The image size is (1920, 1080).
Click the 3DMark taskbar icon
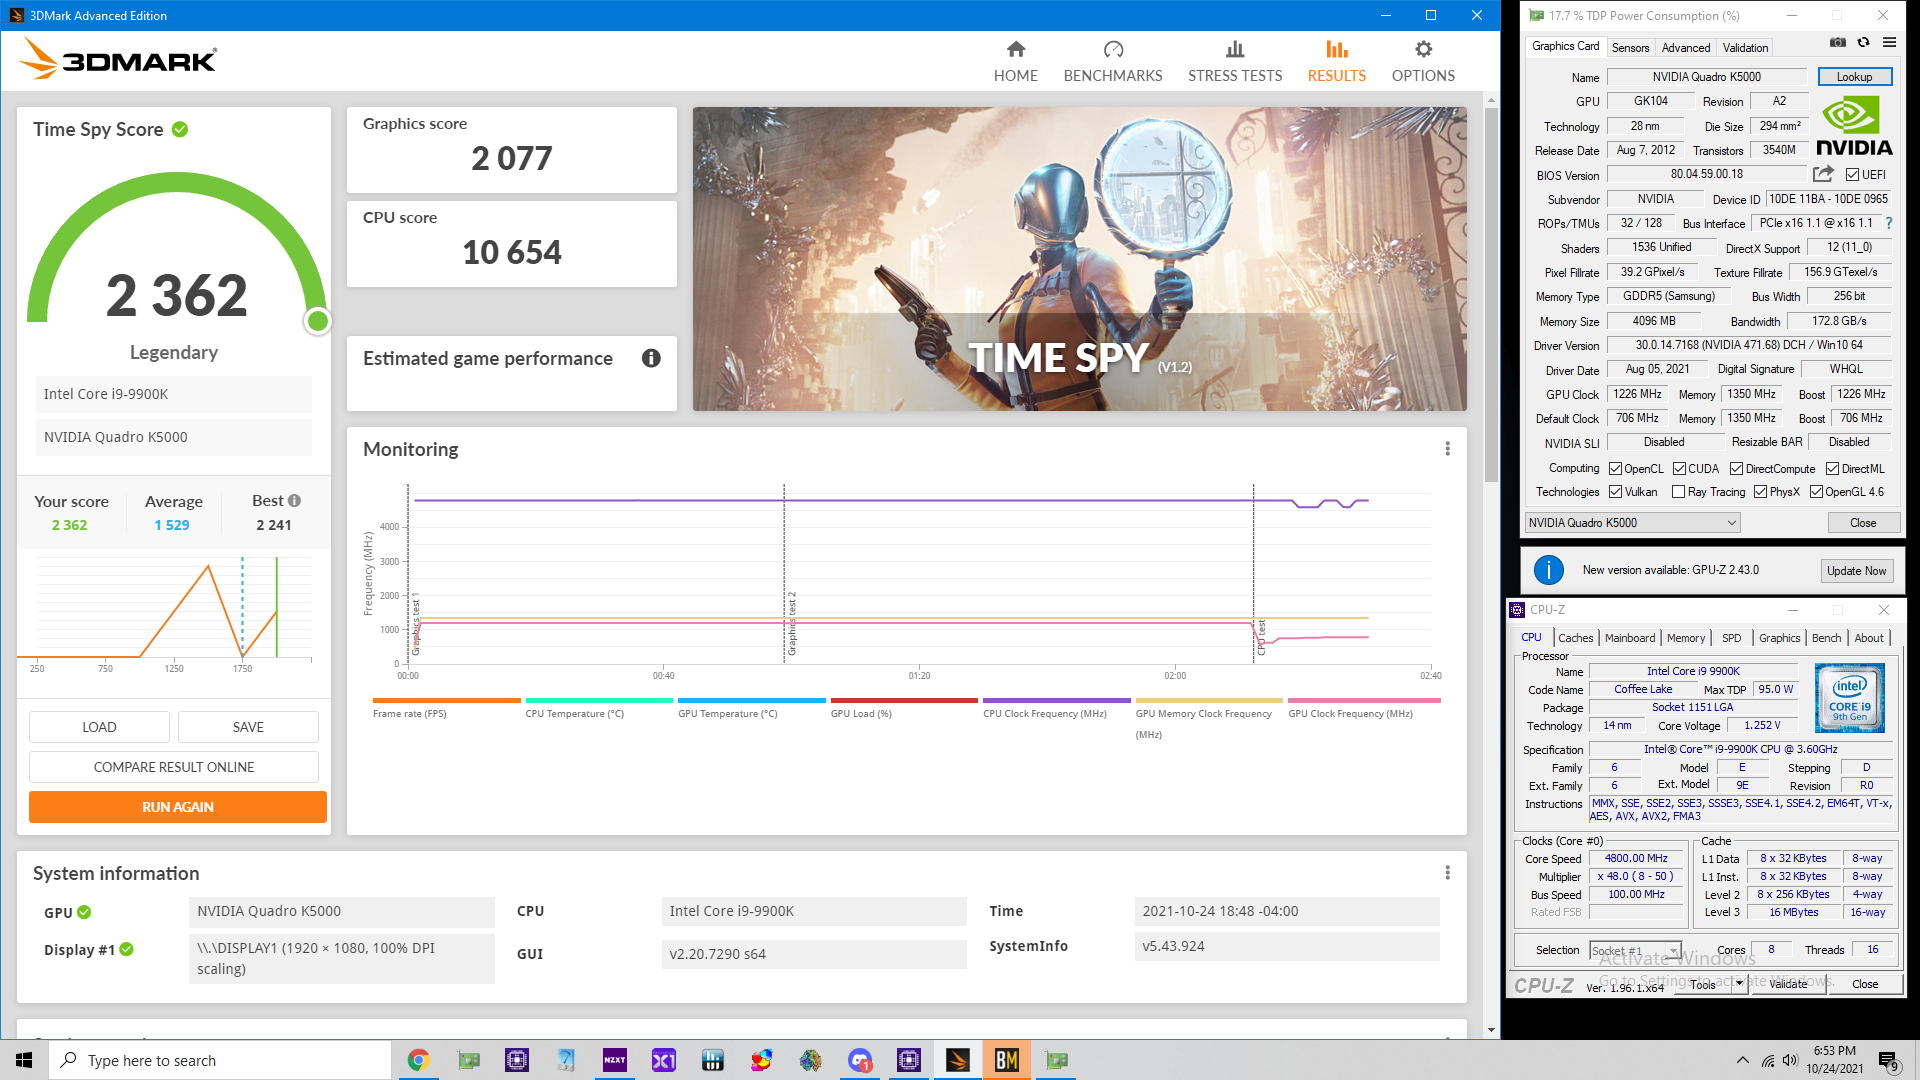(958, 1060)
